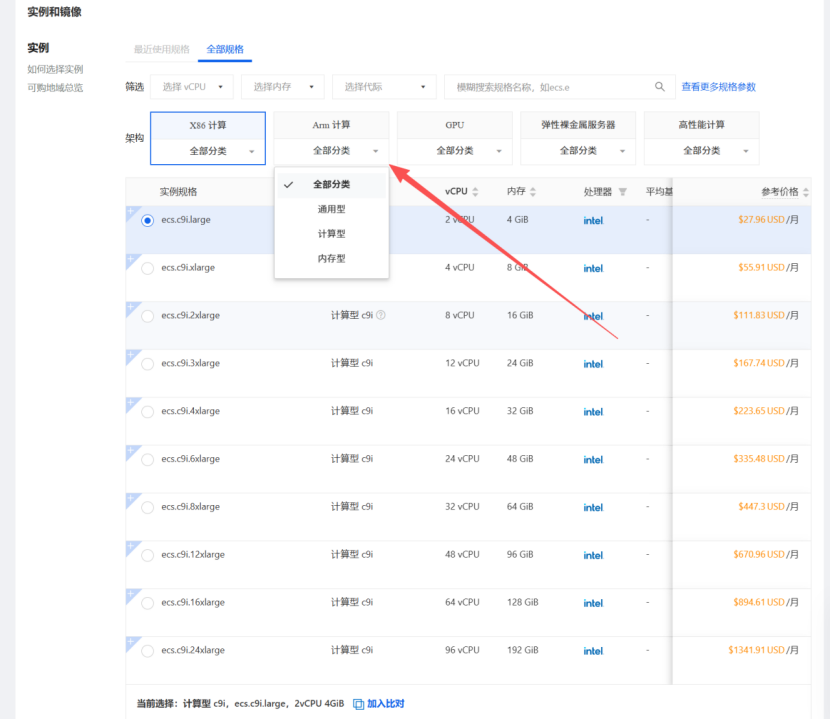This screenshot has width=831, height=720.
Task: Select the ecs.c9i.4xlarge radio button
Action: [148, 411]
